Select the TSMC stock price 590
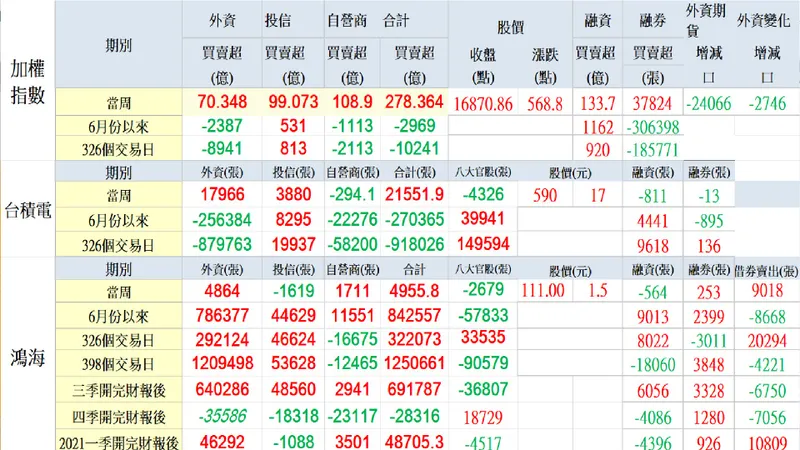Image resolution: width=800 pixels, height=450 pixels. (545, 195)
